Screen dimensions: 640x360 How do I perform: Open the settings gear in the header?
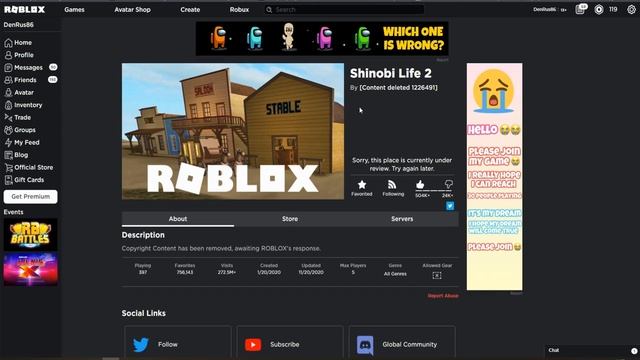click(631, 9)
